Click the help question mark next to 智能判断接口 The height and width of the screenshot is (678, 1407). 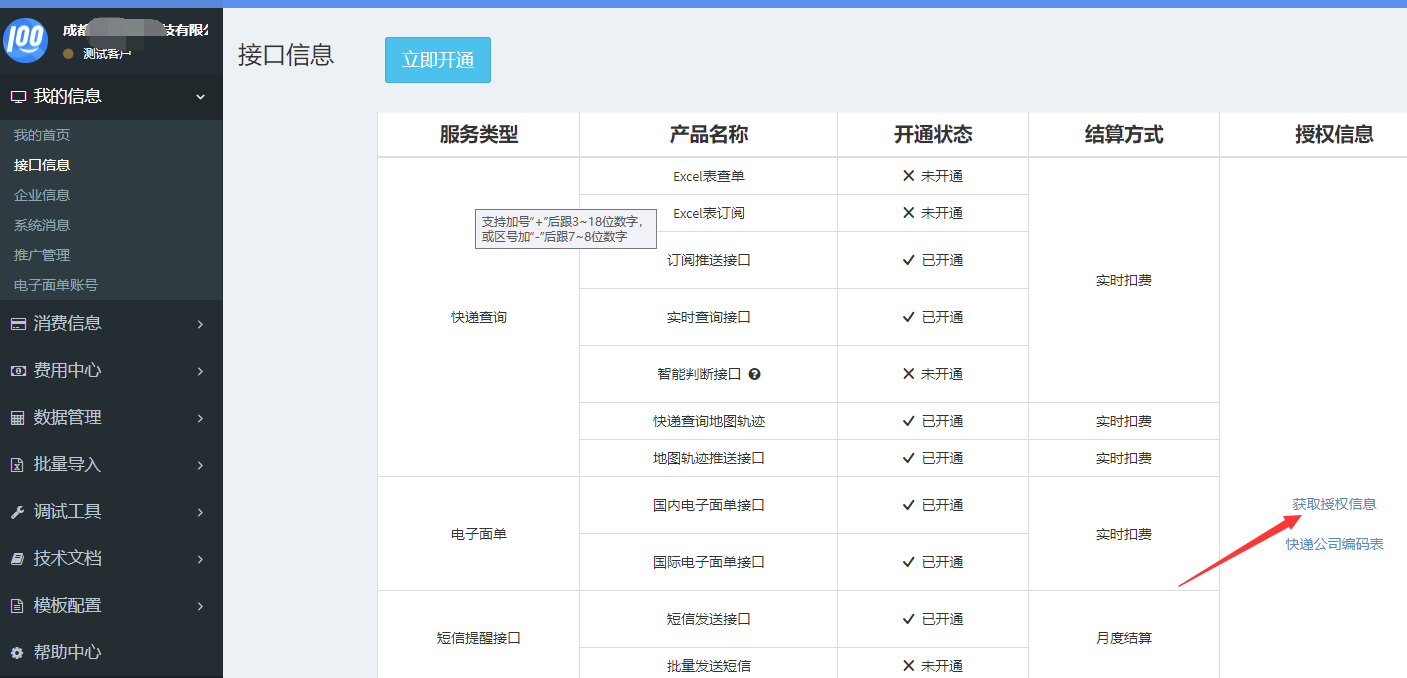[755, 374]
